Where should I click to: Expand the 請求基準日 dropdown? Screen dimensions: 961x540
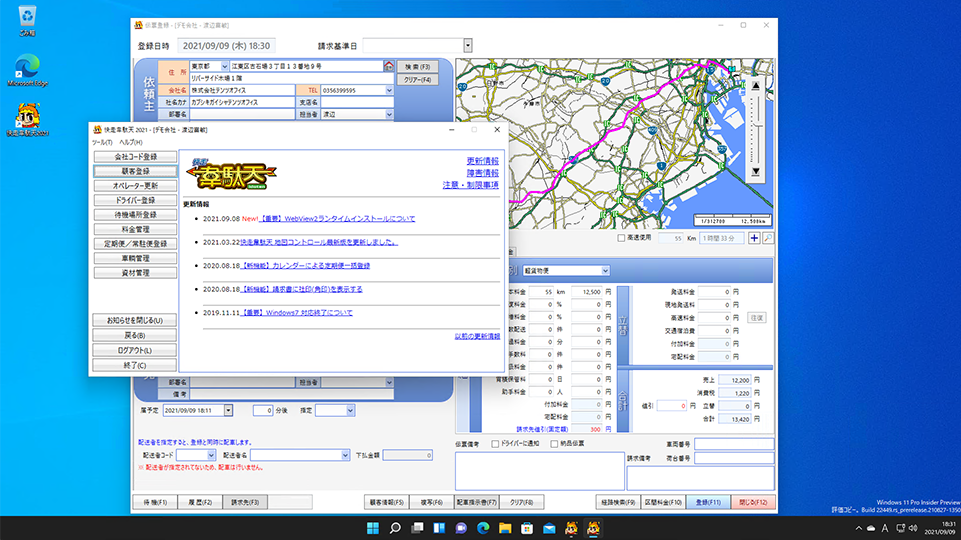click(x=467, y=45)
